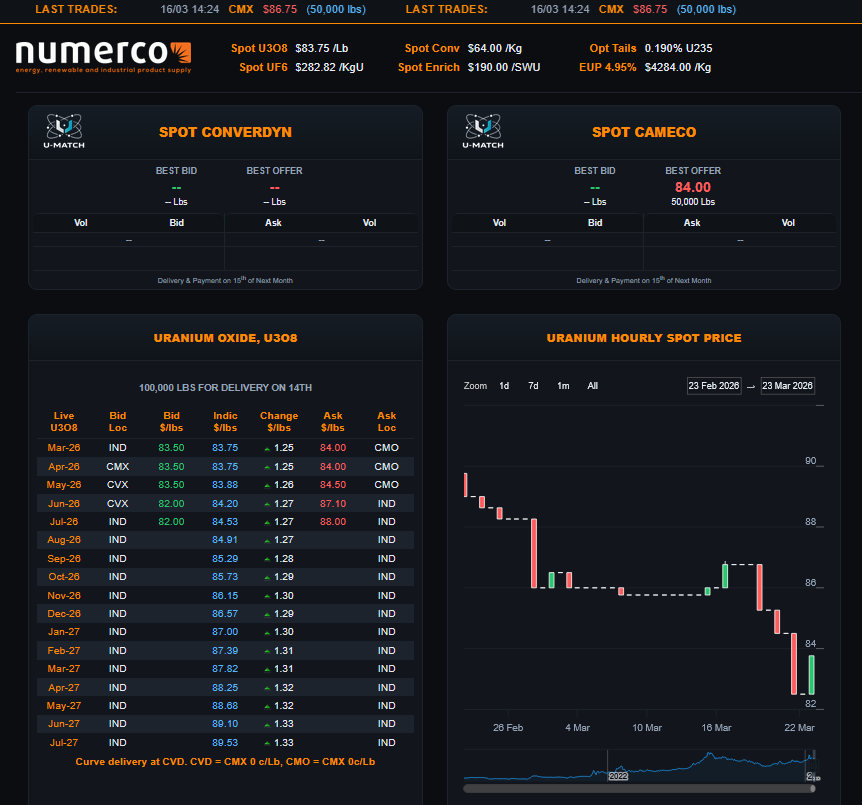Set chart zoom to 7d

coord(533,386)
